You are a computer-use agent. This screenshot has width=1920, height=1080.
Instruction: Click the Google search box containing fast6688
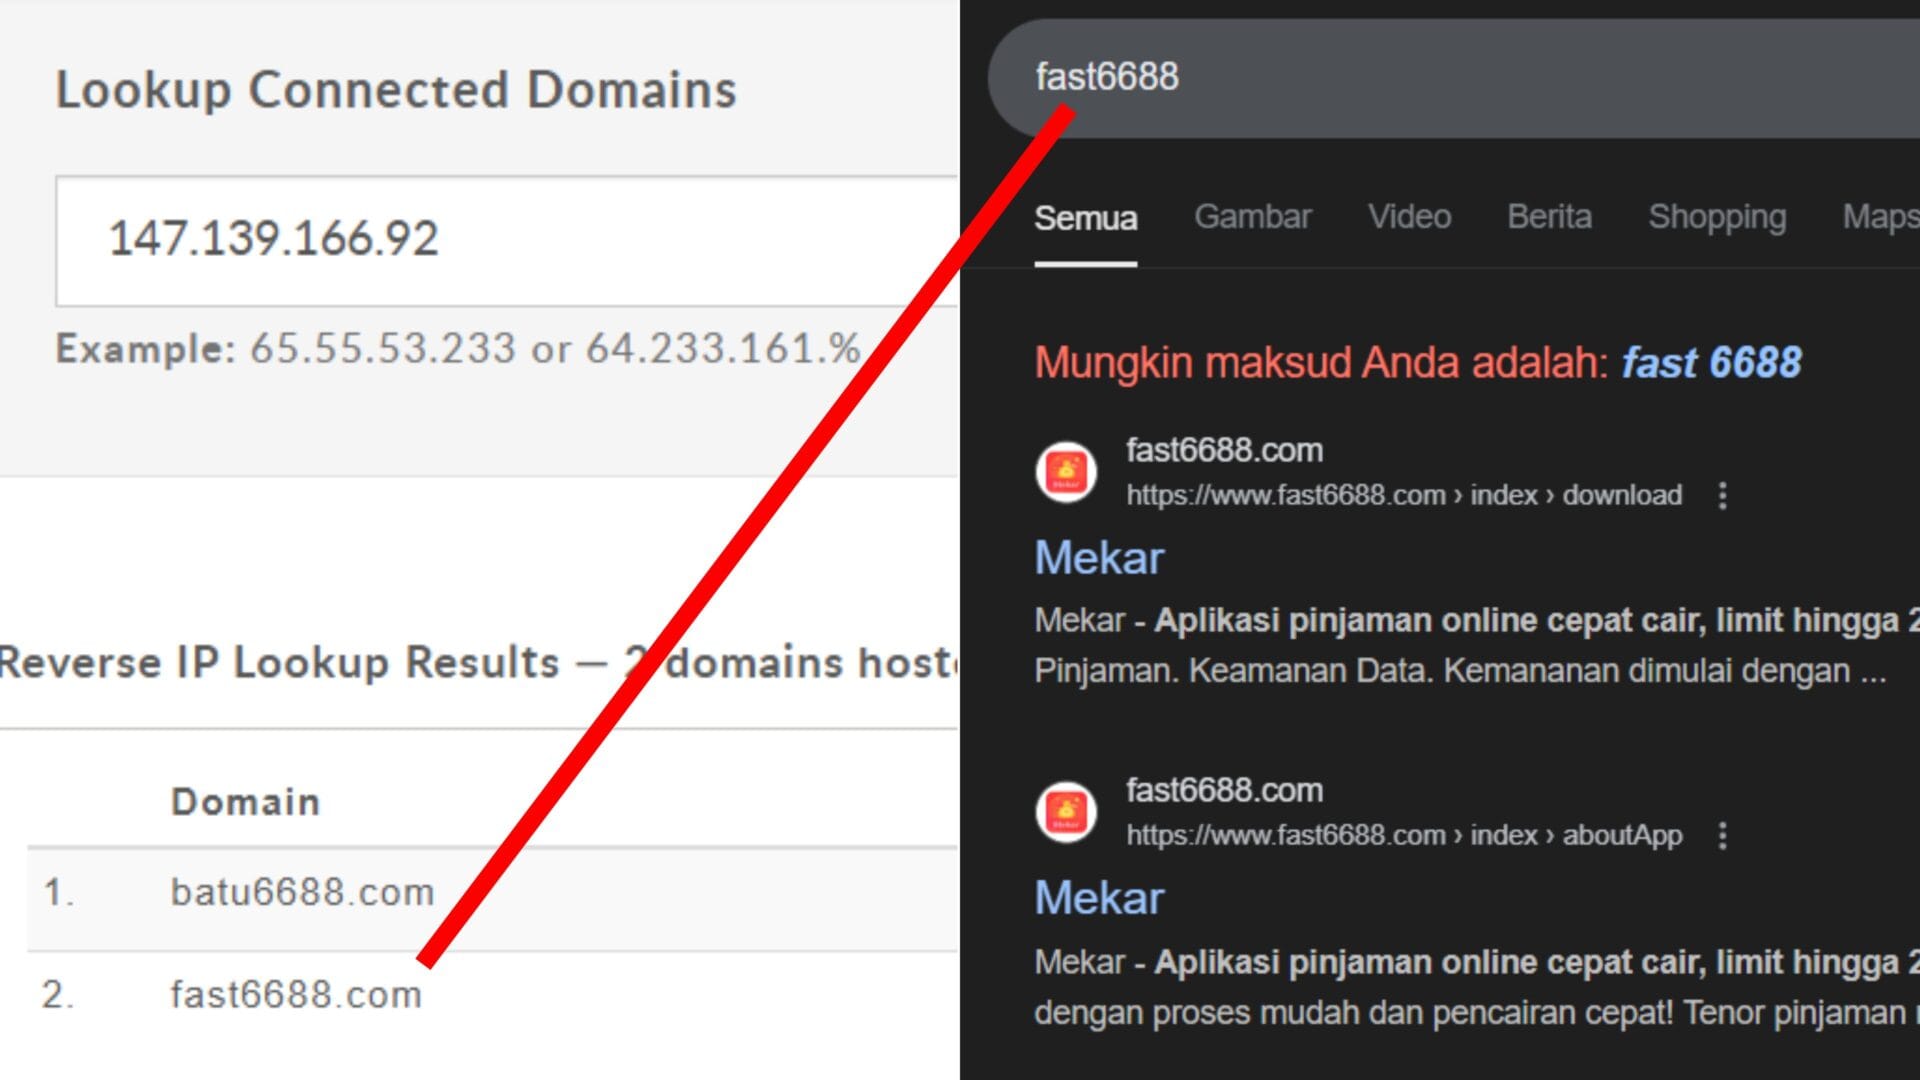(x=1454, y=78)
